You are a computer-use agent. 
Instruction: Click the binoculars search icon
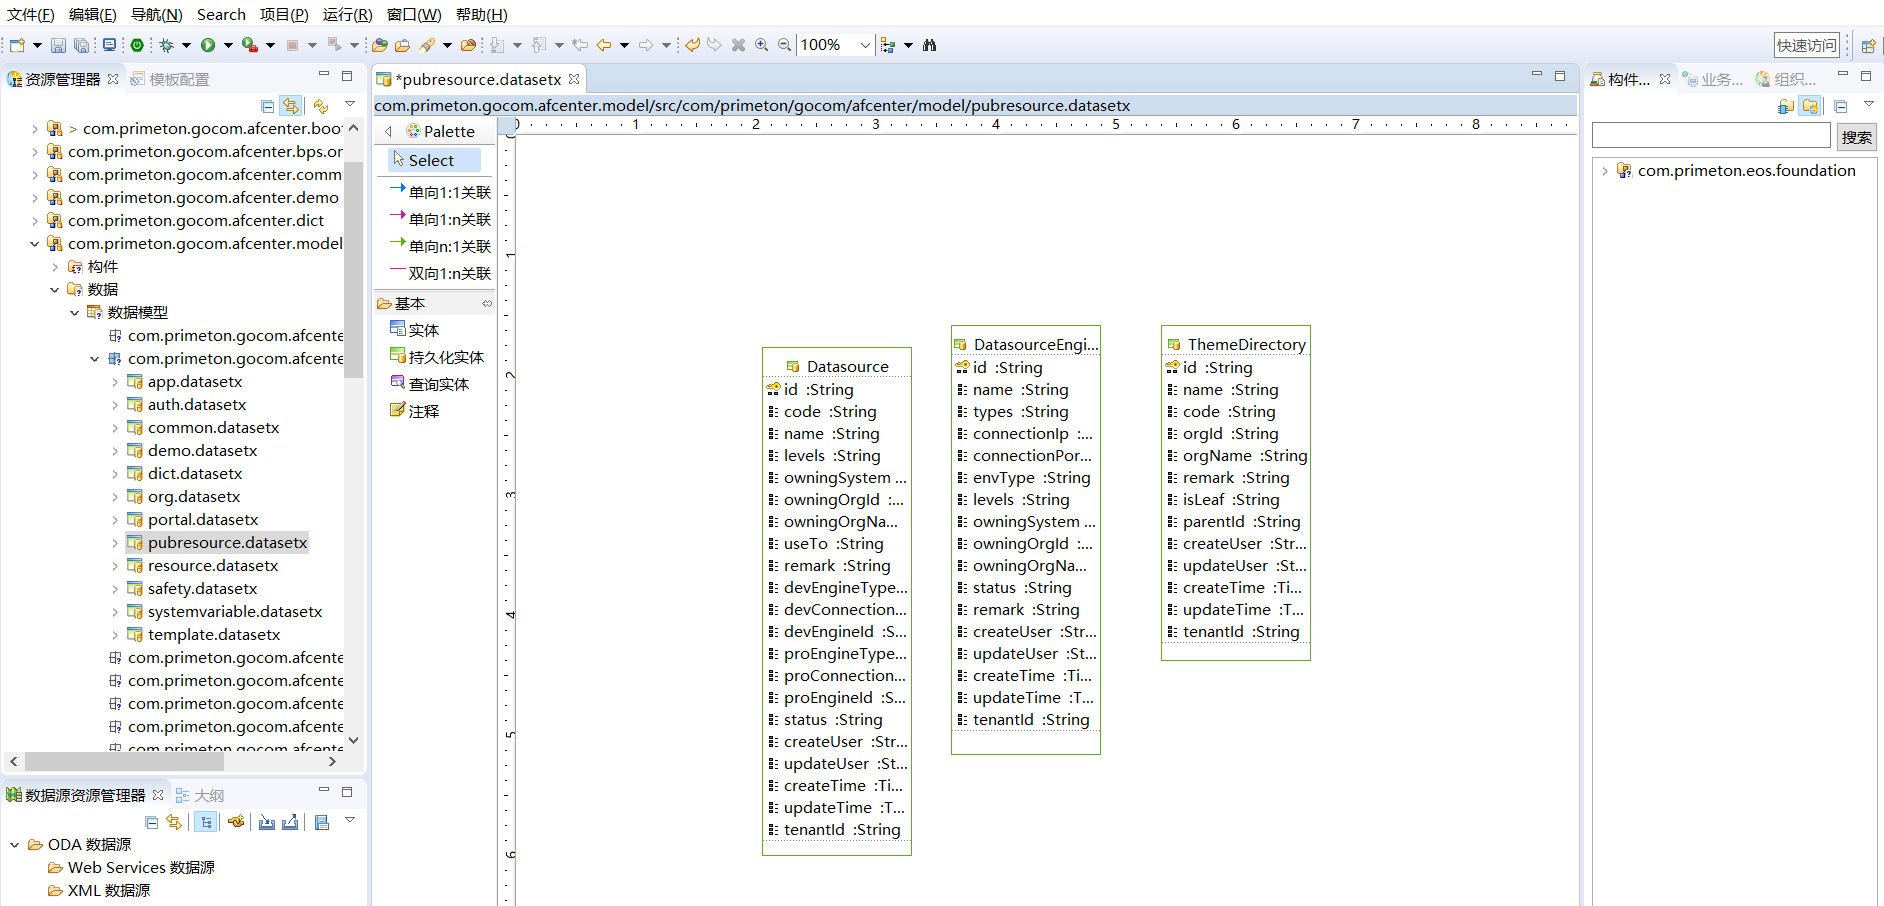point(930,45)
